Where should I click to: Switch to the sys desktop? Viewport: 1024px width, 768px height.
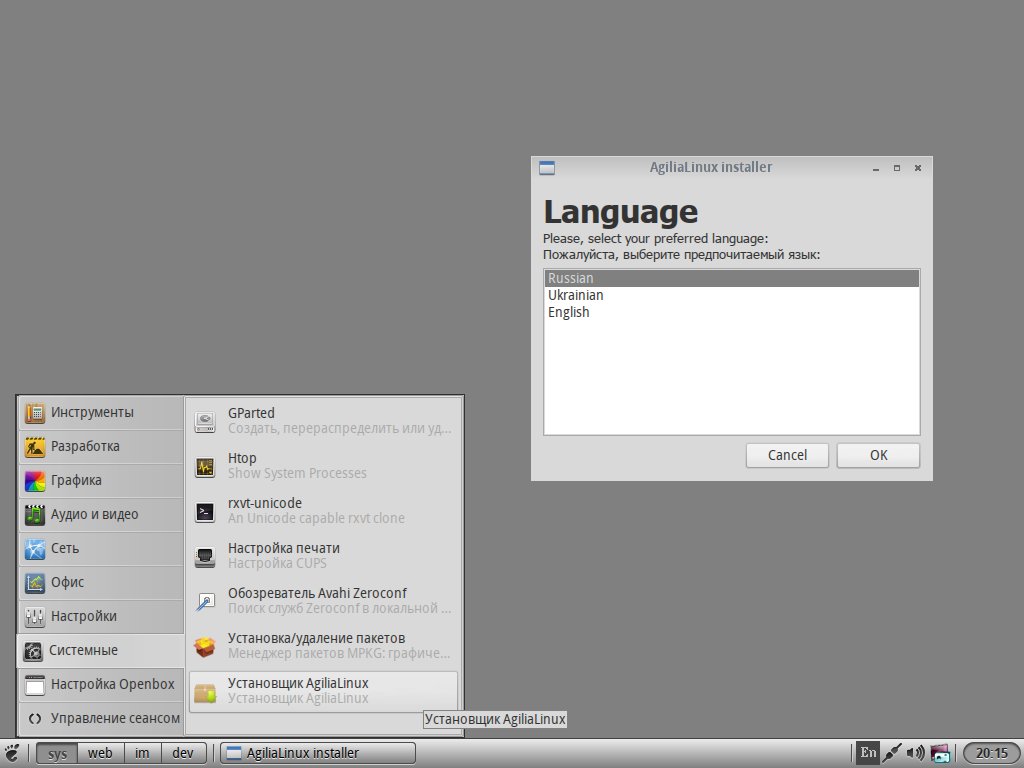tap(57, 753)
